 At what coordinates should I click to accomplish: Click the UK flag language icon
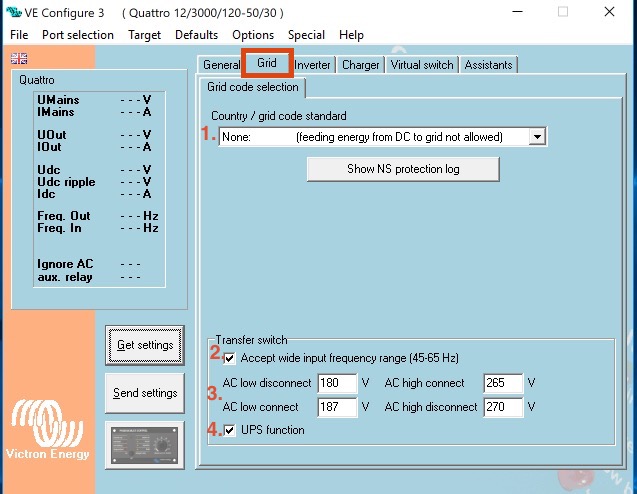coord(19,59)
